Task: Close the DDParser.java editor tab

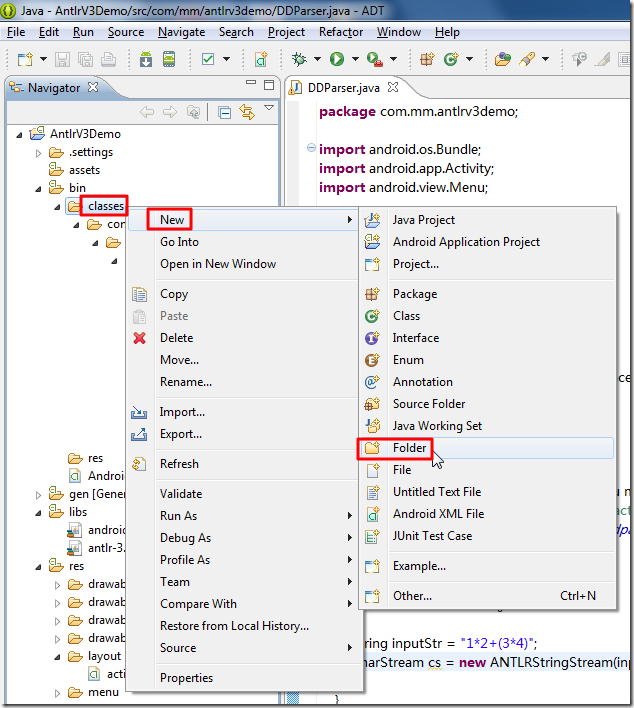Action: click(393, 87)
